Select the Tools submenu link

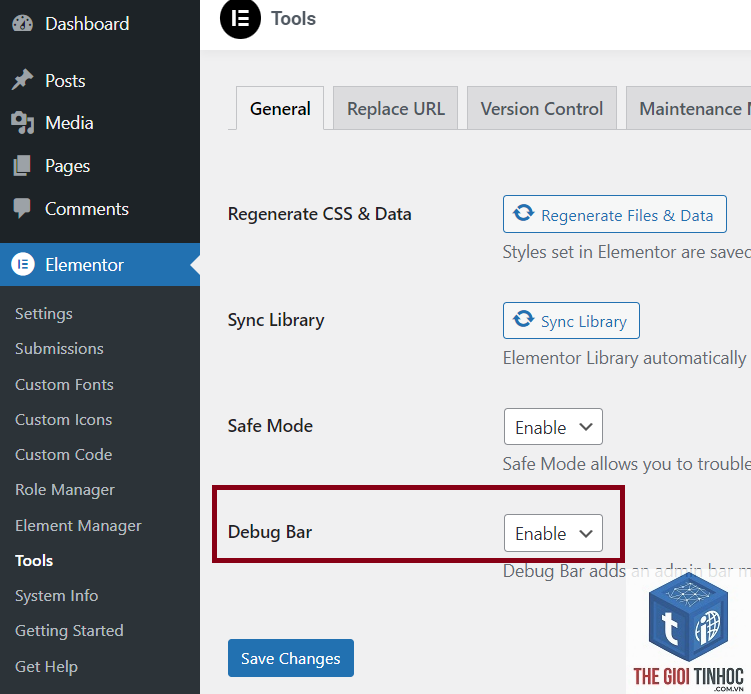34,560
